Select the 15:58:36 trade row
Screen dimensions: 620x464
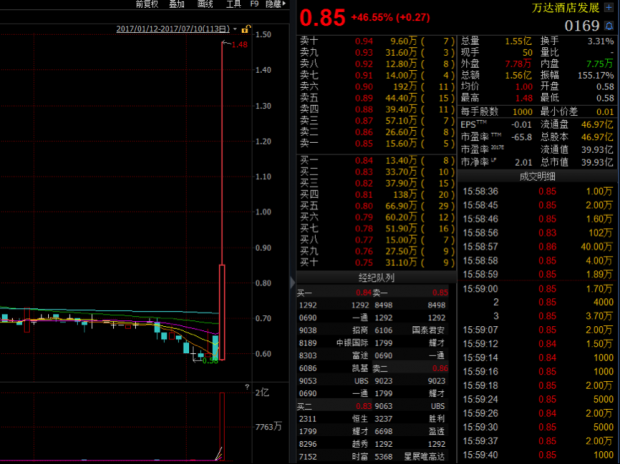click(537, 191)
